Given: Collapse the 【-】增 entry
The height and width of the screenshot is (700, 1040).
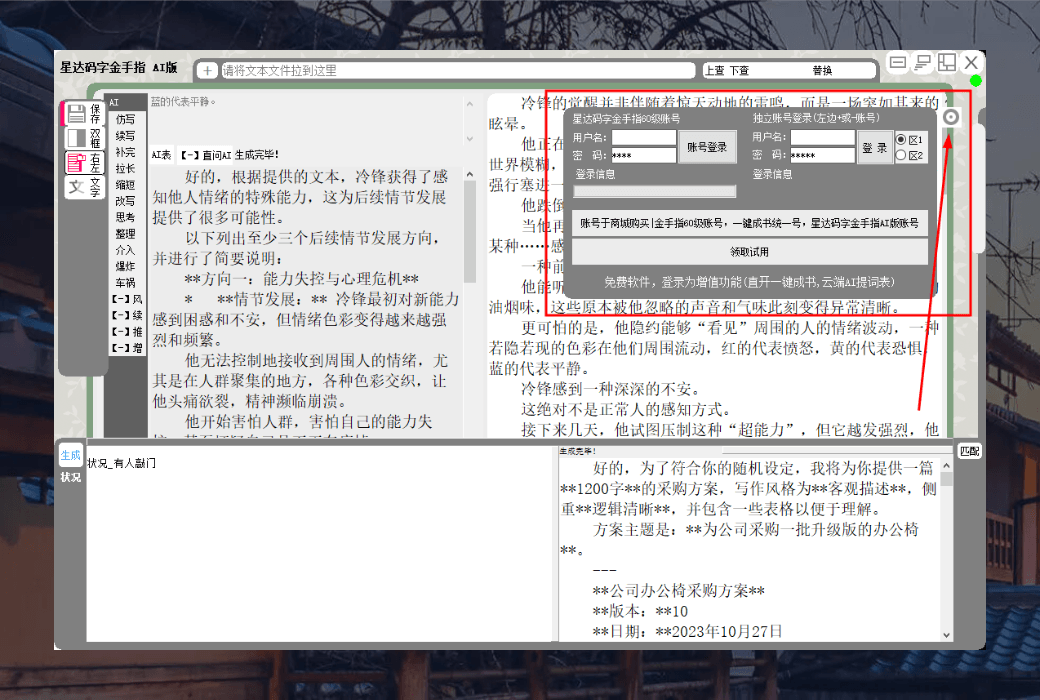Looking at the screenshot, I should tap(127, 347).
